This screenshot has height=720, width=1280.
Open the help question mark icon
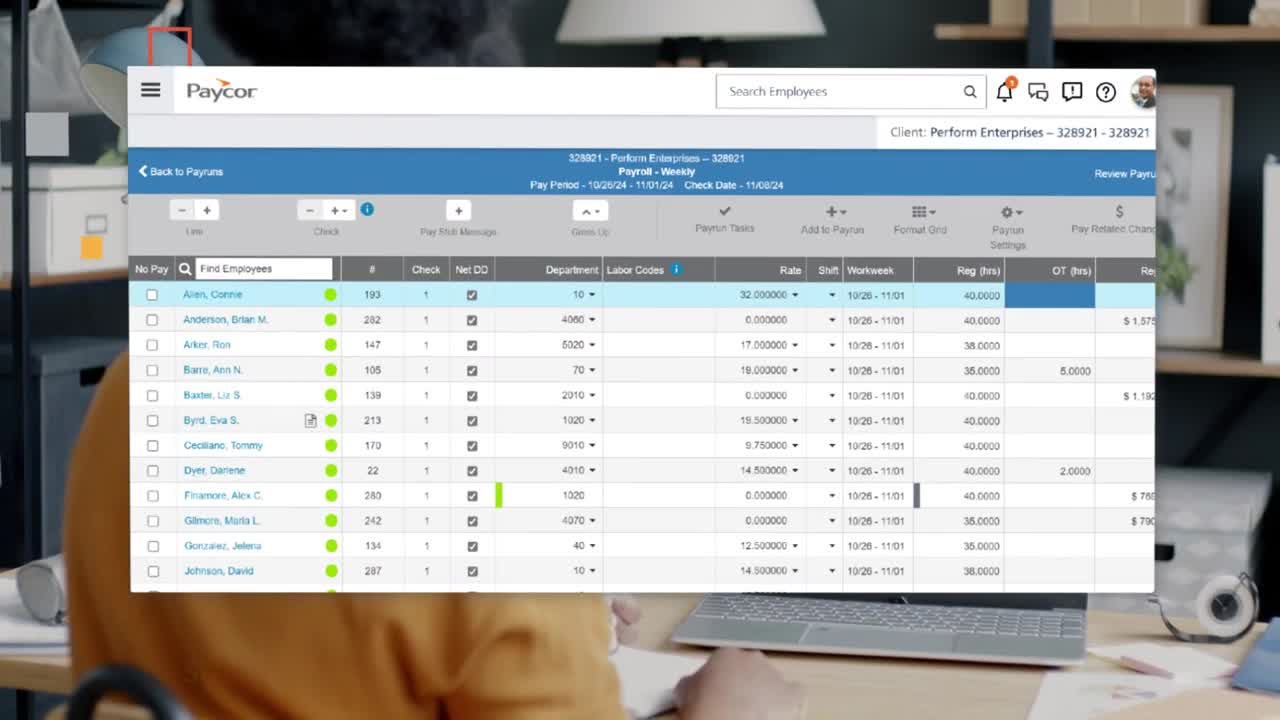(1106, 92)
